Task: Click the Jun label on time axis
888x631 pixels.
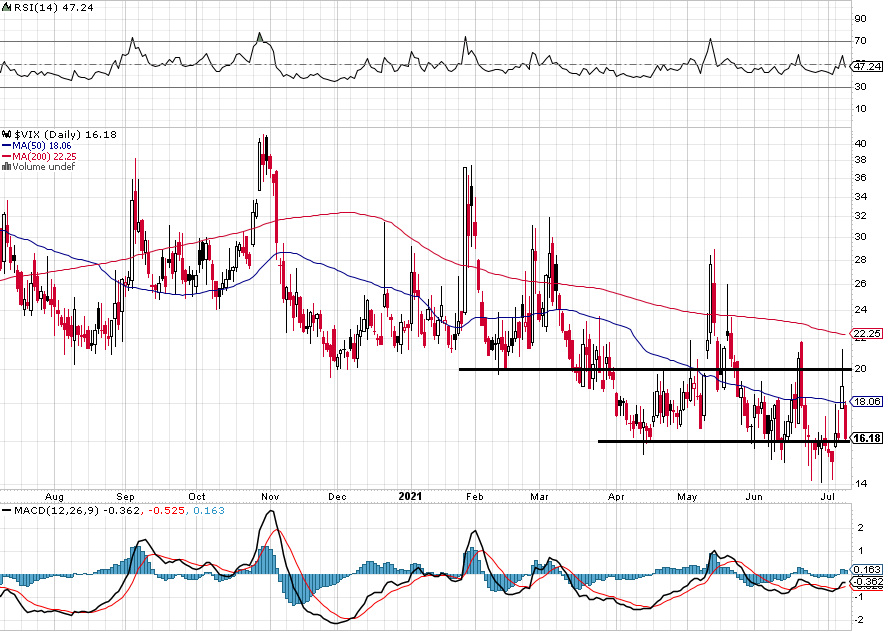Action: [x=754, y=497]
